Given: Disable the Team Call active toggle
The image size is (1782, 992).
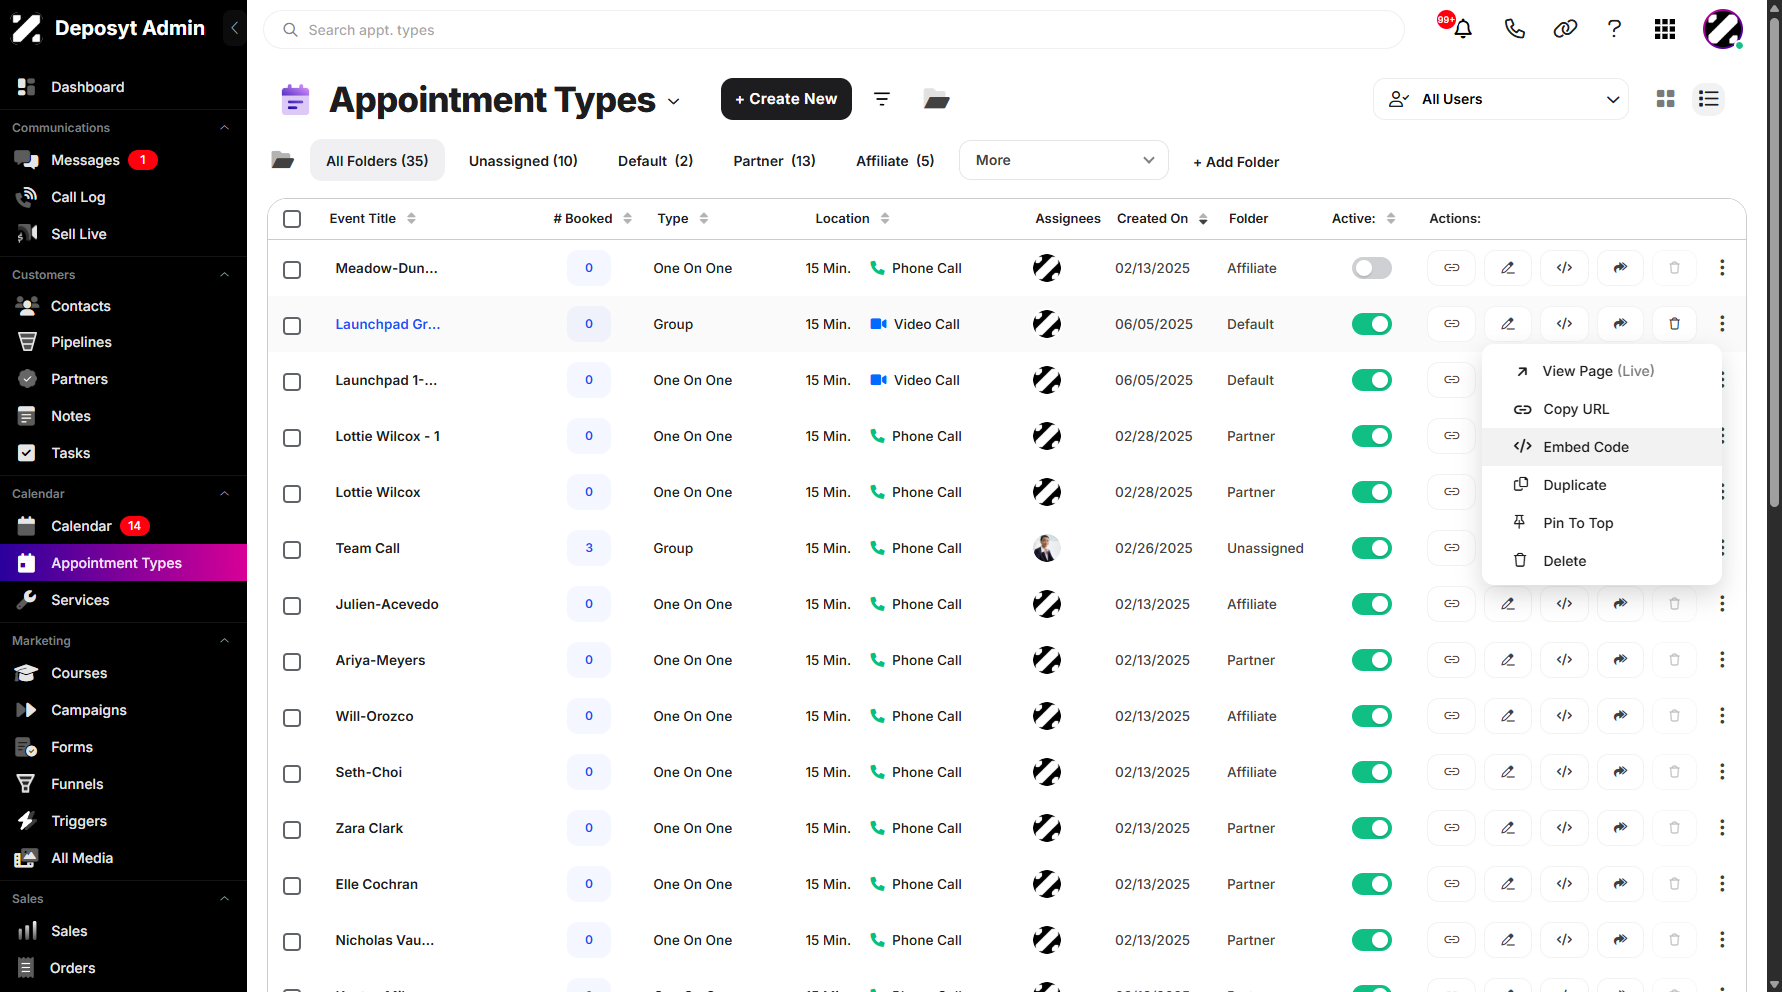Looking at the screenshot, I should click(1371, 548).
